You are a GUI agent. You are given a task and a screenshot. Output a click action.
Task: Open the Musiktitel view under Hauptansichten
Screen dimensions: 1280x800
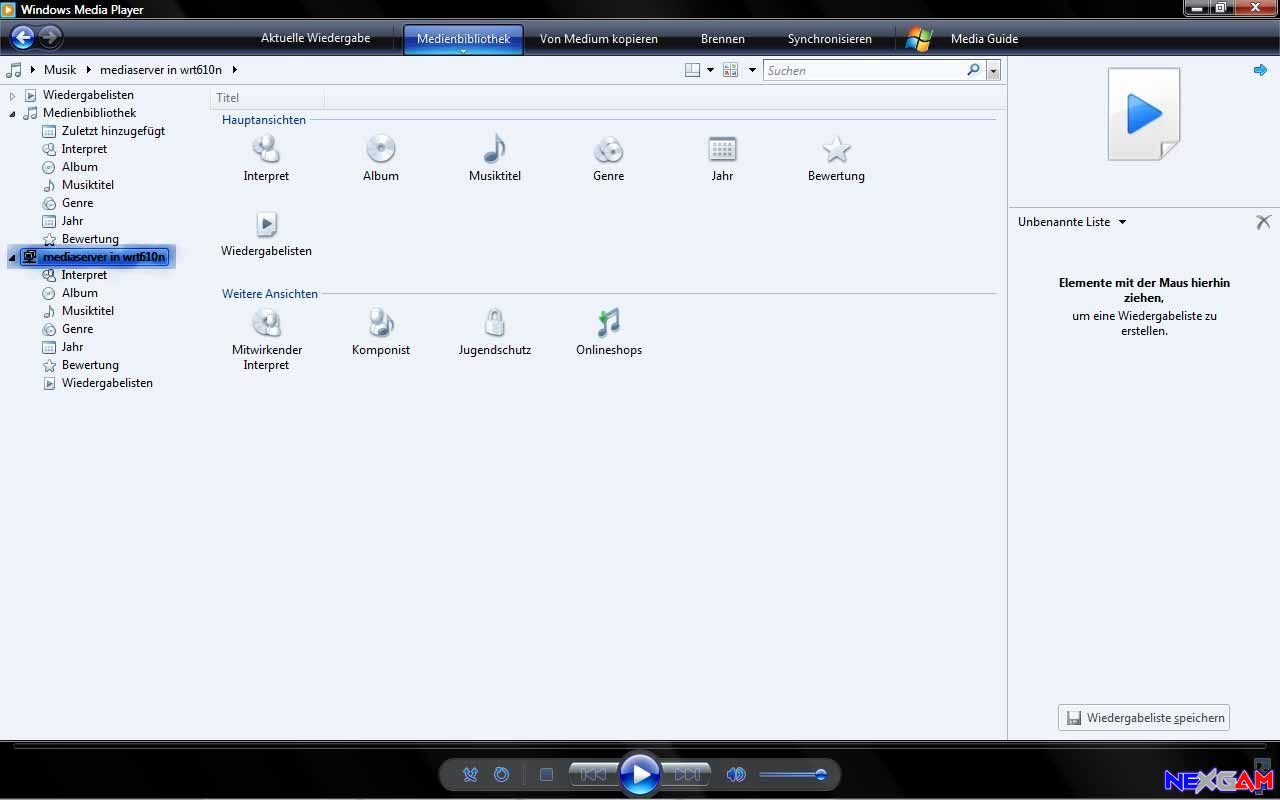point(495,158)
